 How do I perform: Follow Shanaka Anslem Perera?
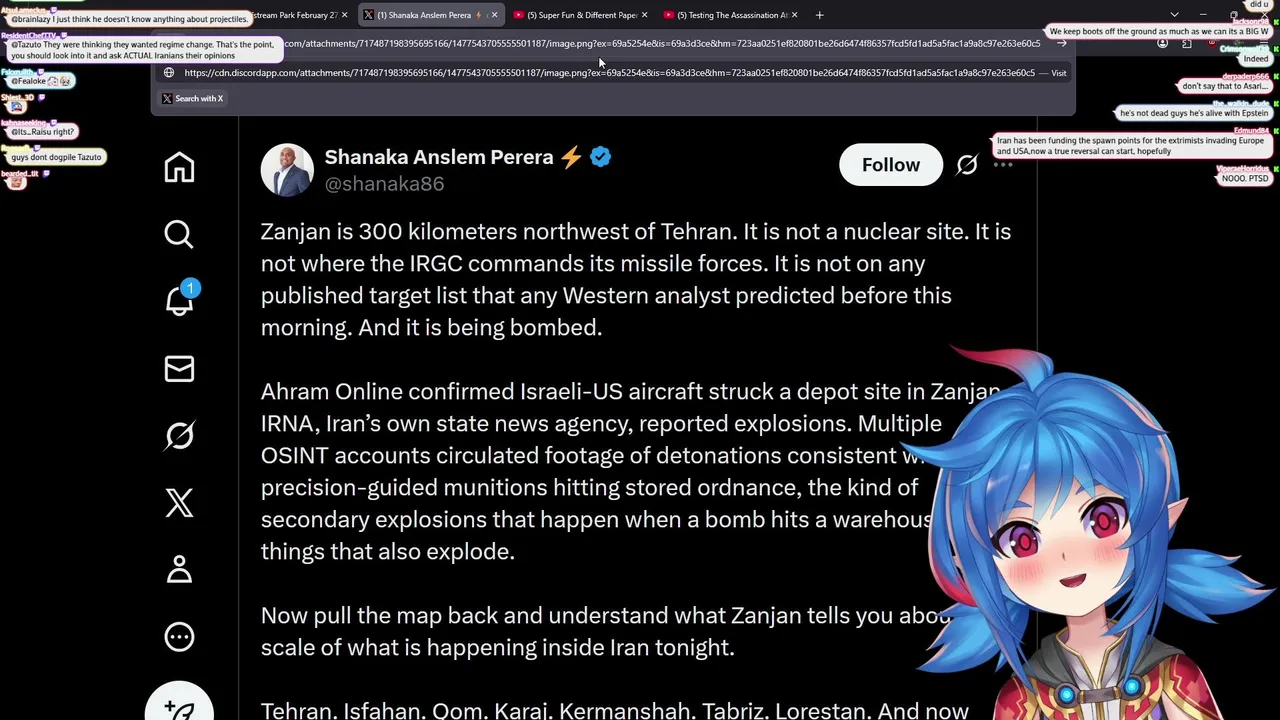(891, 165)
